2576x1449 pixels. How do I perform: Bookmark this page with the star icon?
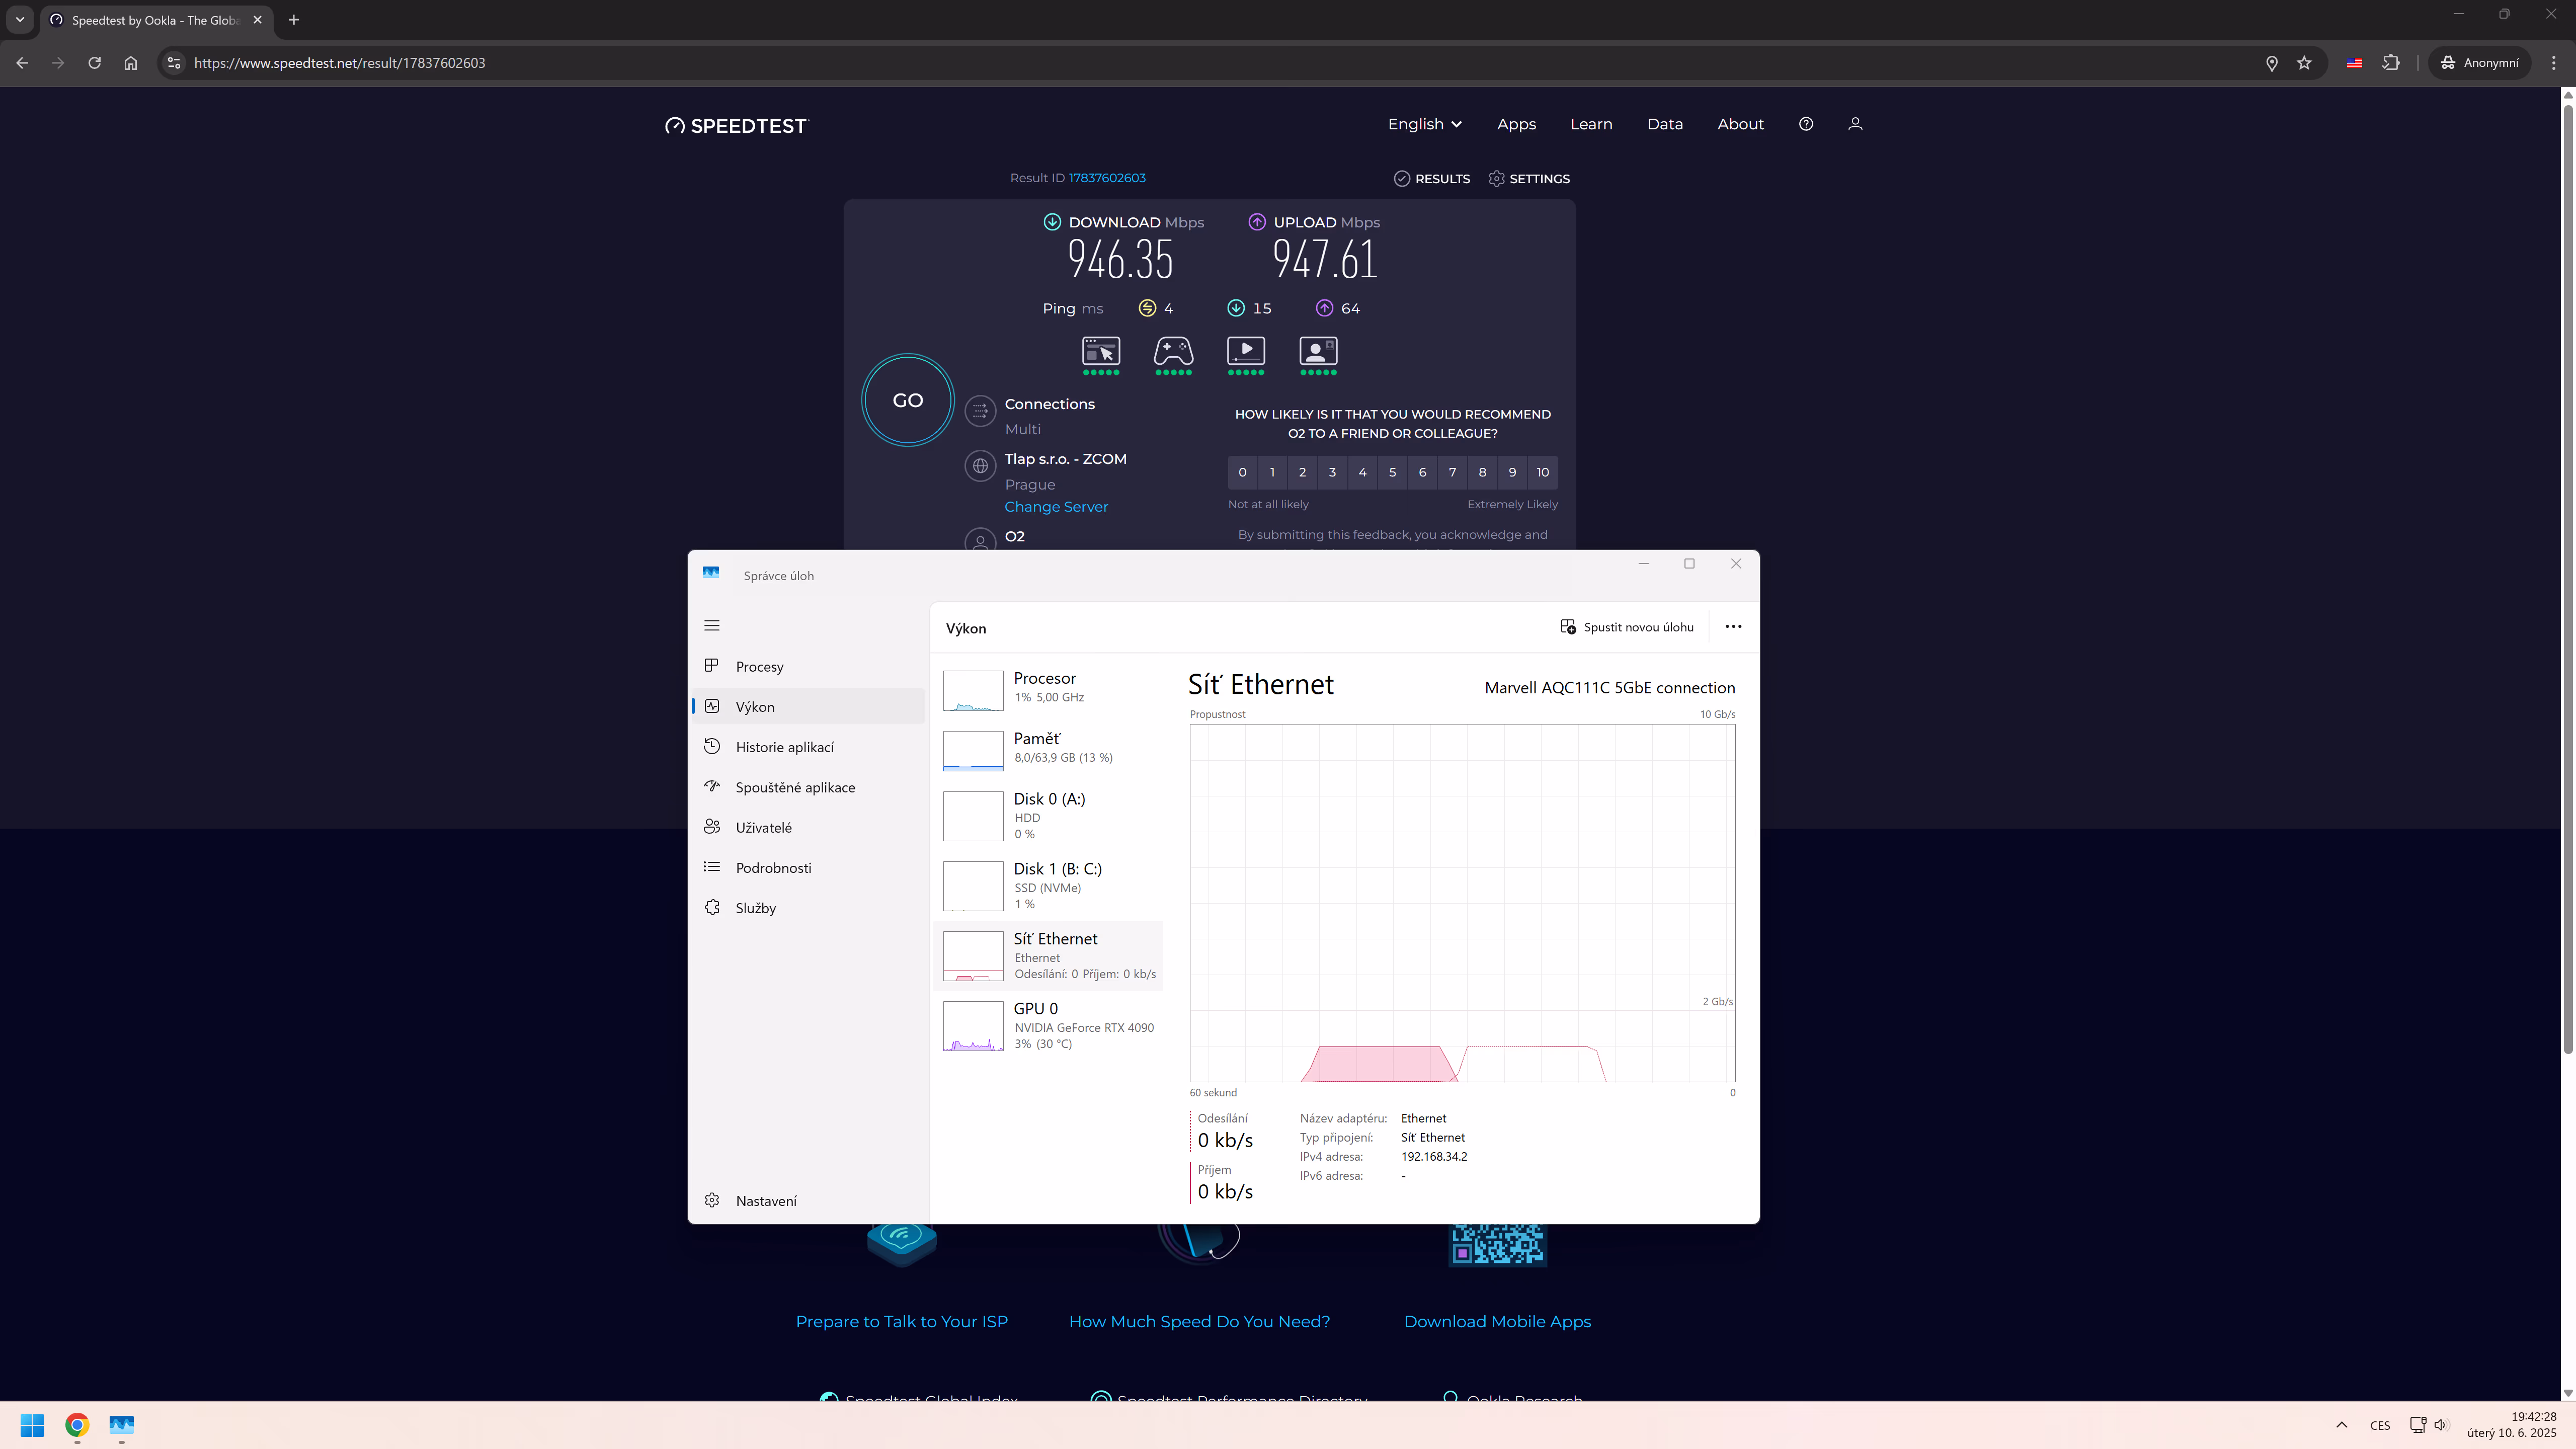[x=2304, y=63]
